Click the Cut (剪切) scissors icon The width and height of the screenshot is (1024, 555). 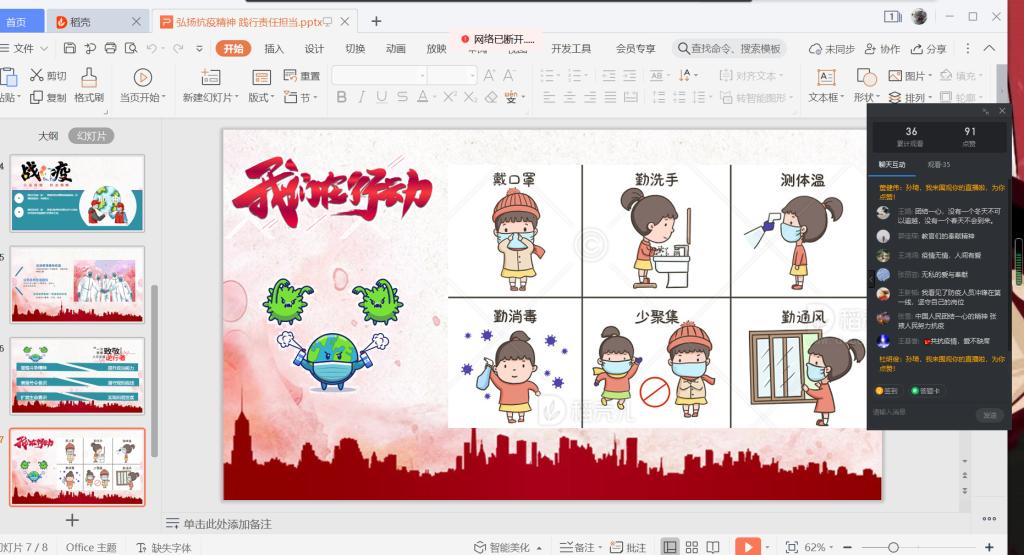(x=36, y=75)
